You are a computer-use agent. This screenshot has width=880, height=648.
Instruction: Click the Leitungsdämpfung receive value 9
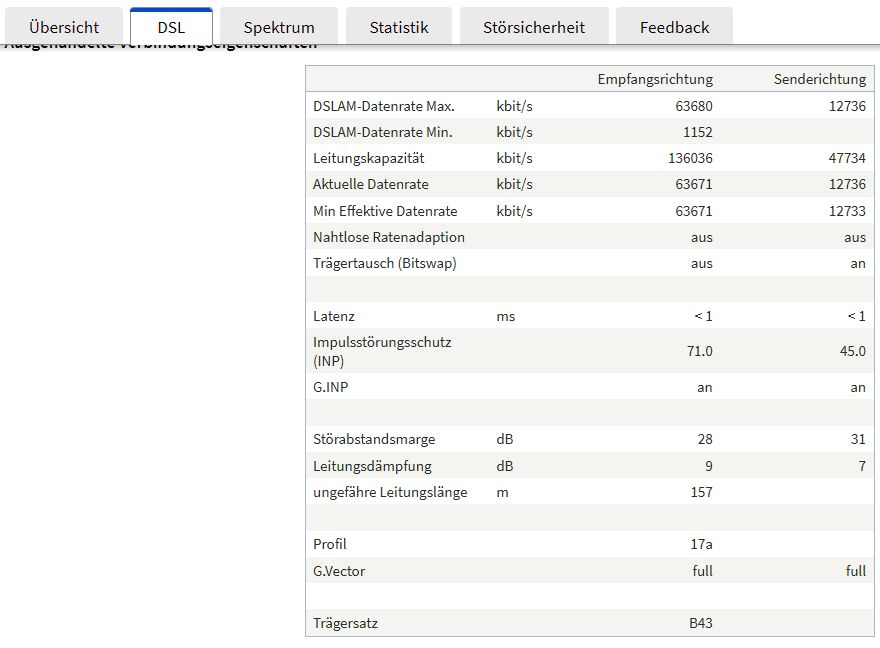pos(709,466)
